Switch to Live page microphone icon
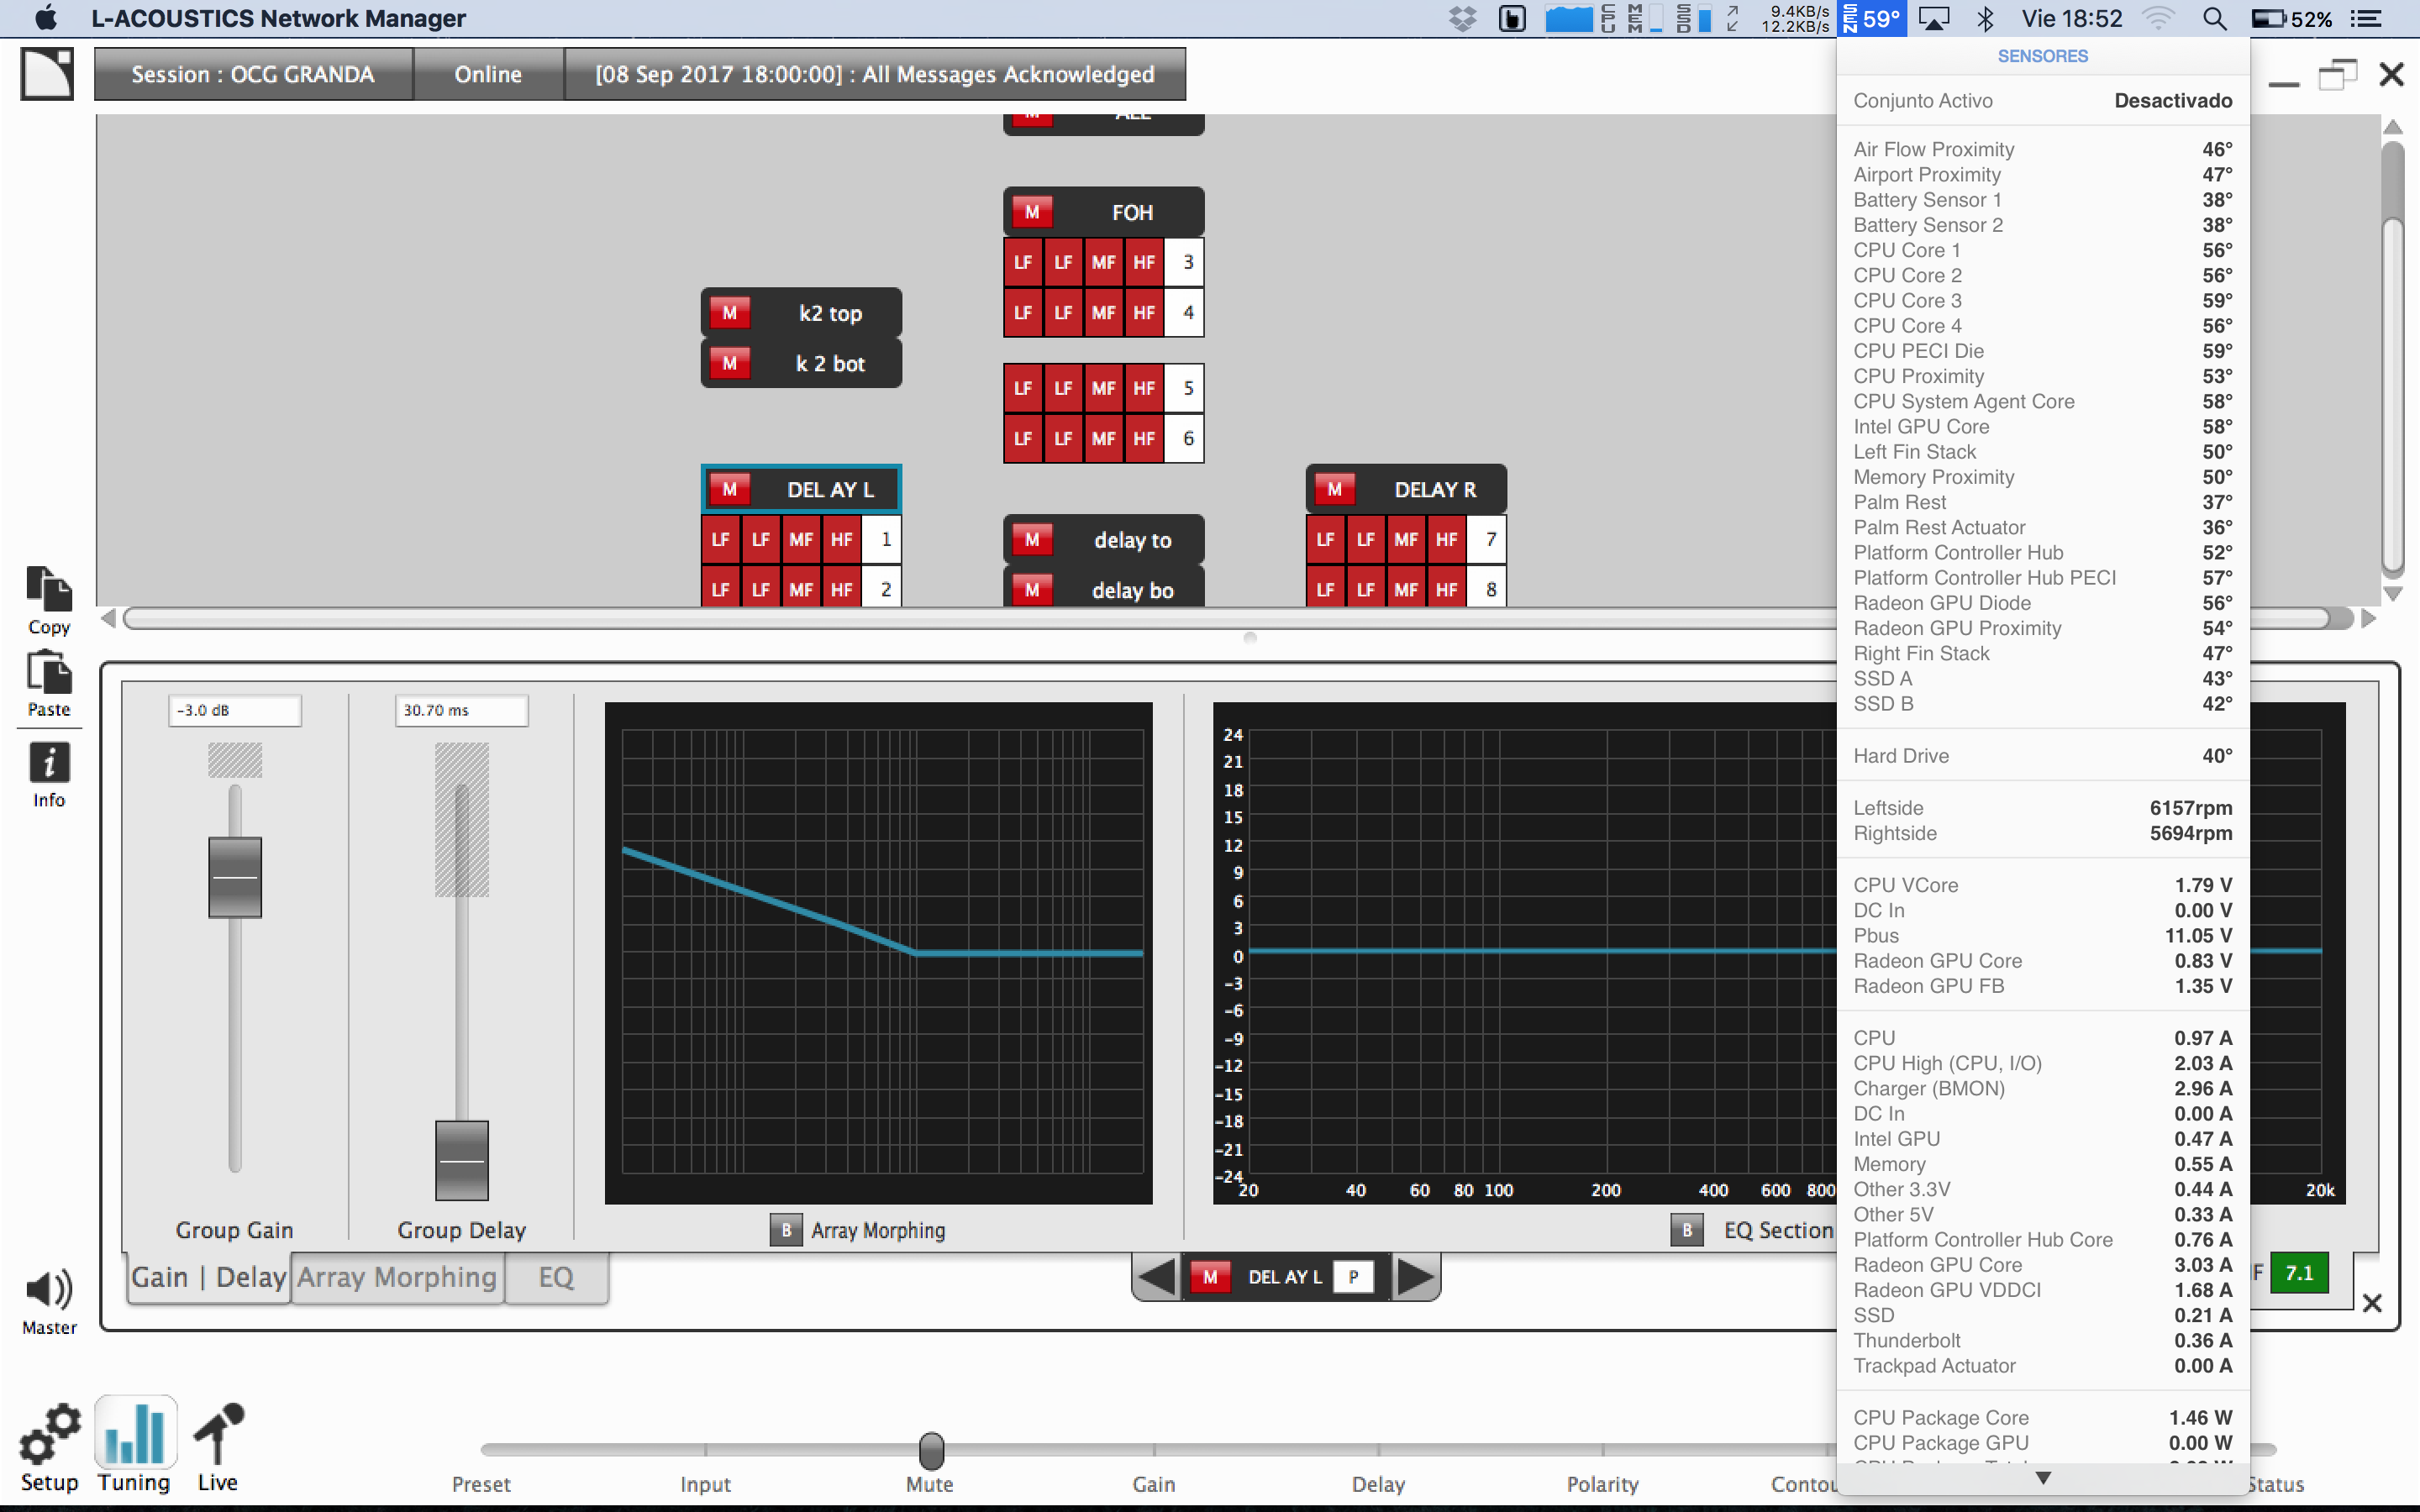Image resolution: width=2420 pixels, height=1512 pixels. tap(218, 1433)
